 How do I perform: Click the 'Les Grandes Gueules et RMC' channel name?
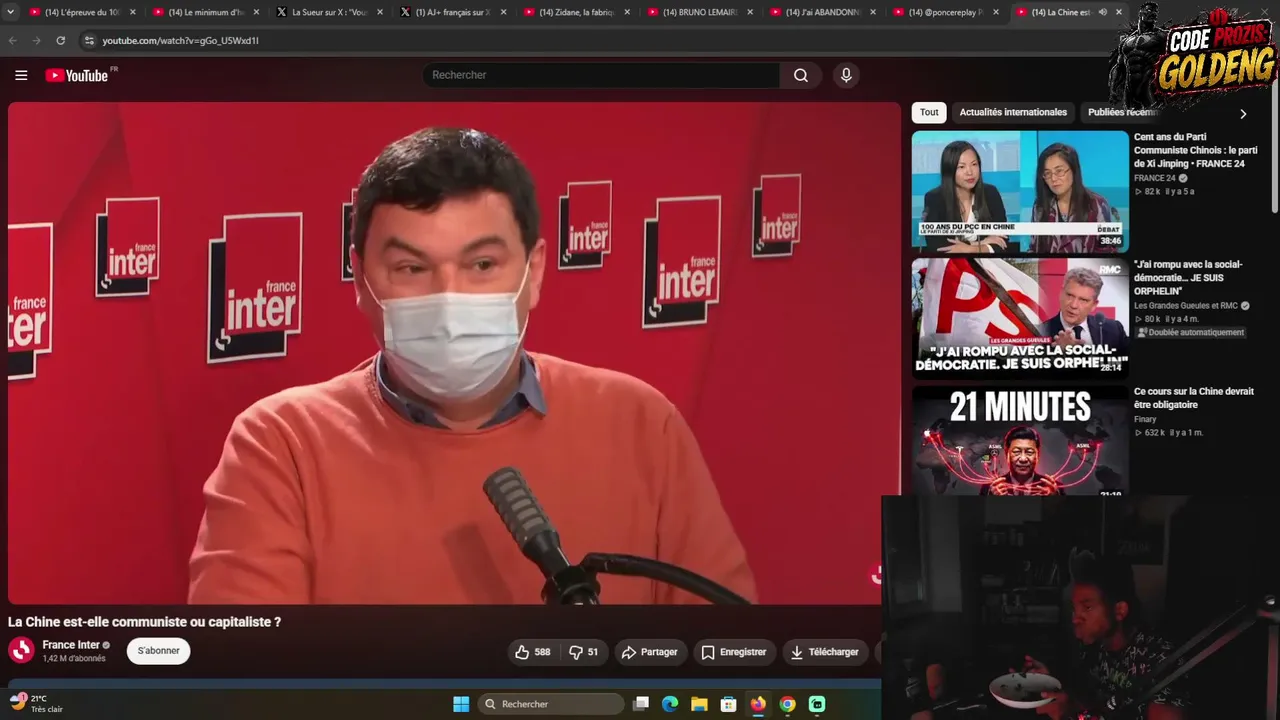1186,306
